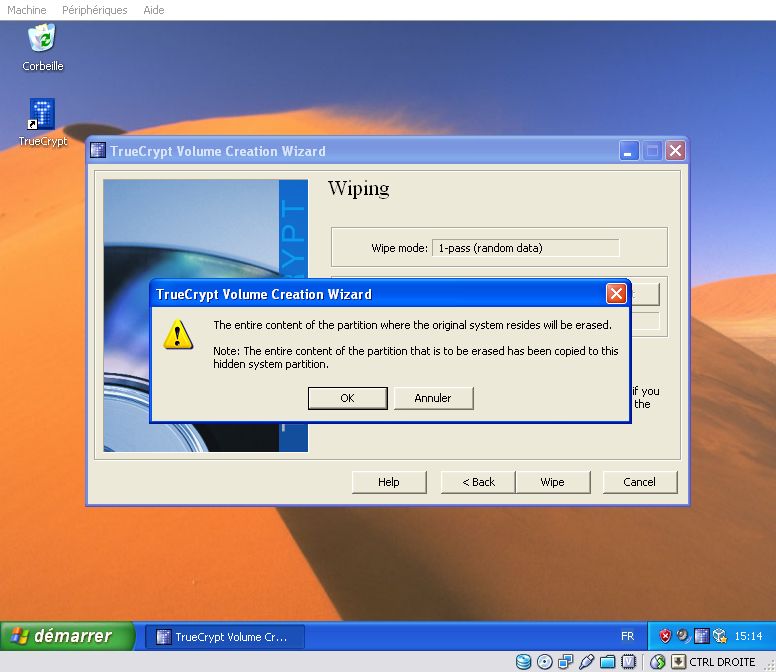
Task: Click the démarrer Start button
Action: point(67,636)
